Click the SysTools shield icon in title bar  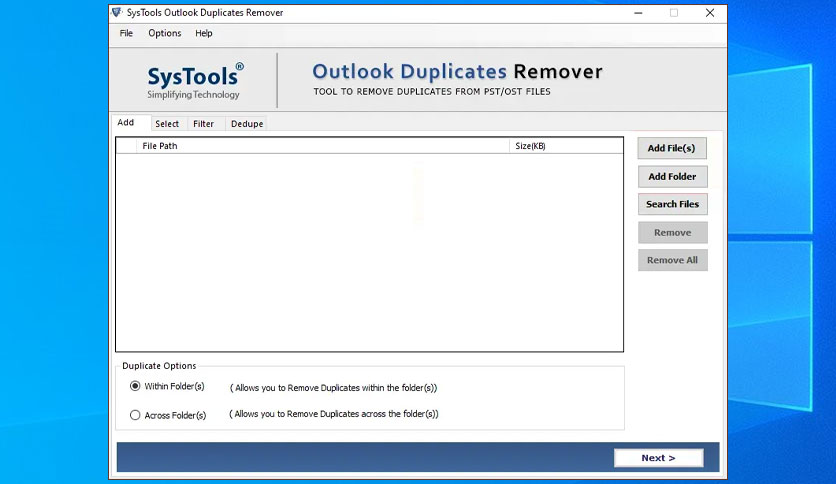click(x=116, y=12)
